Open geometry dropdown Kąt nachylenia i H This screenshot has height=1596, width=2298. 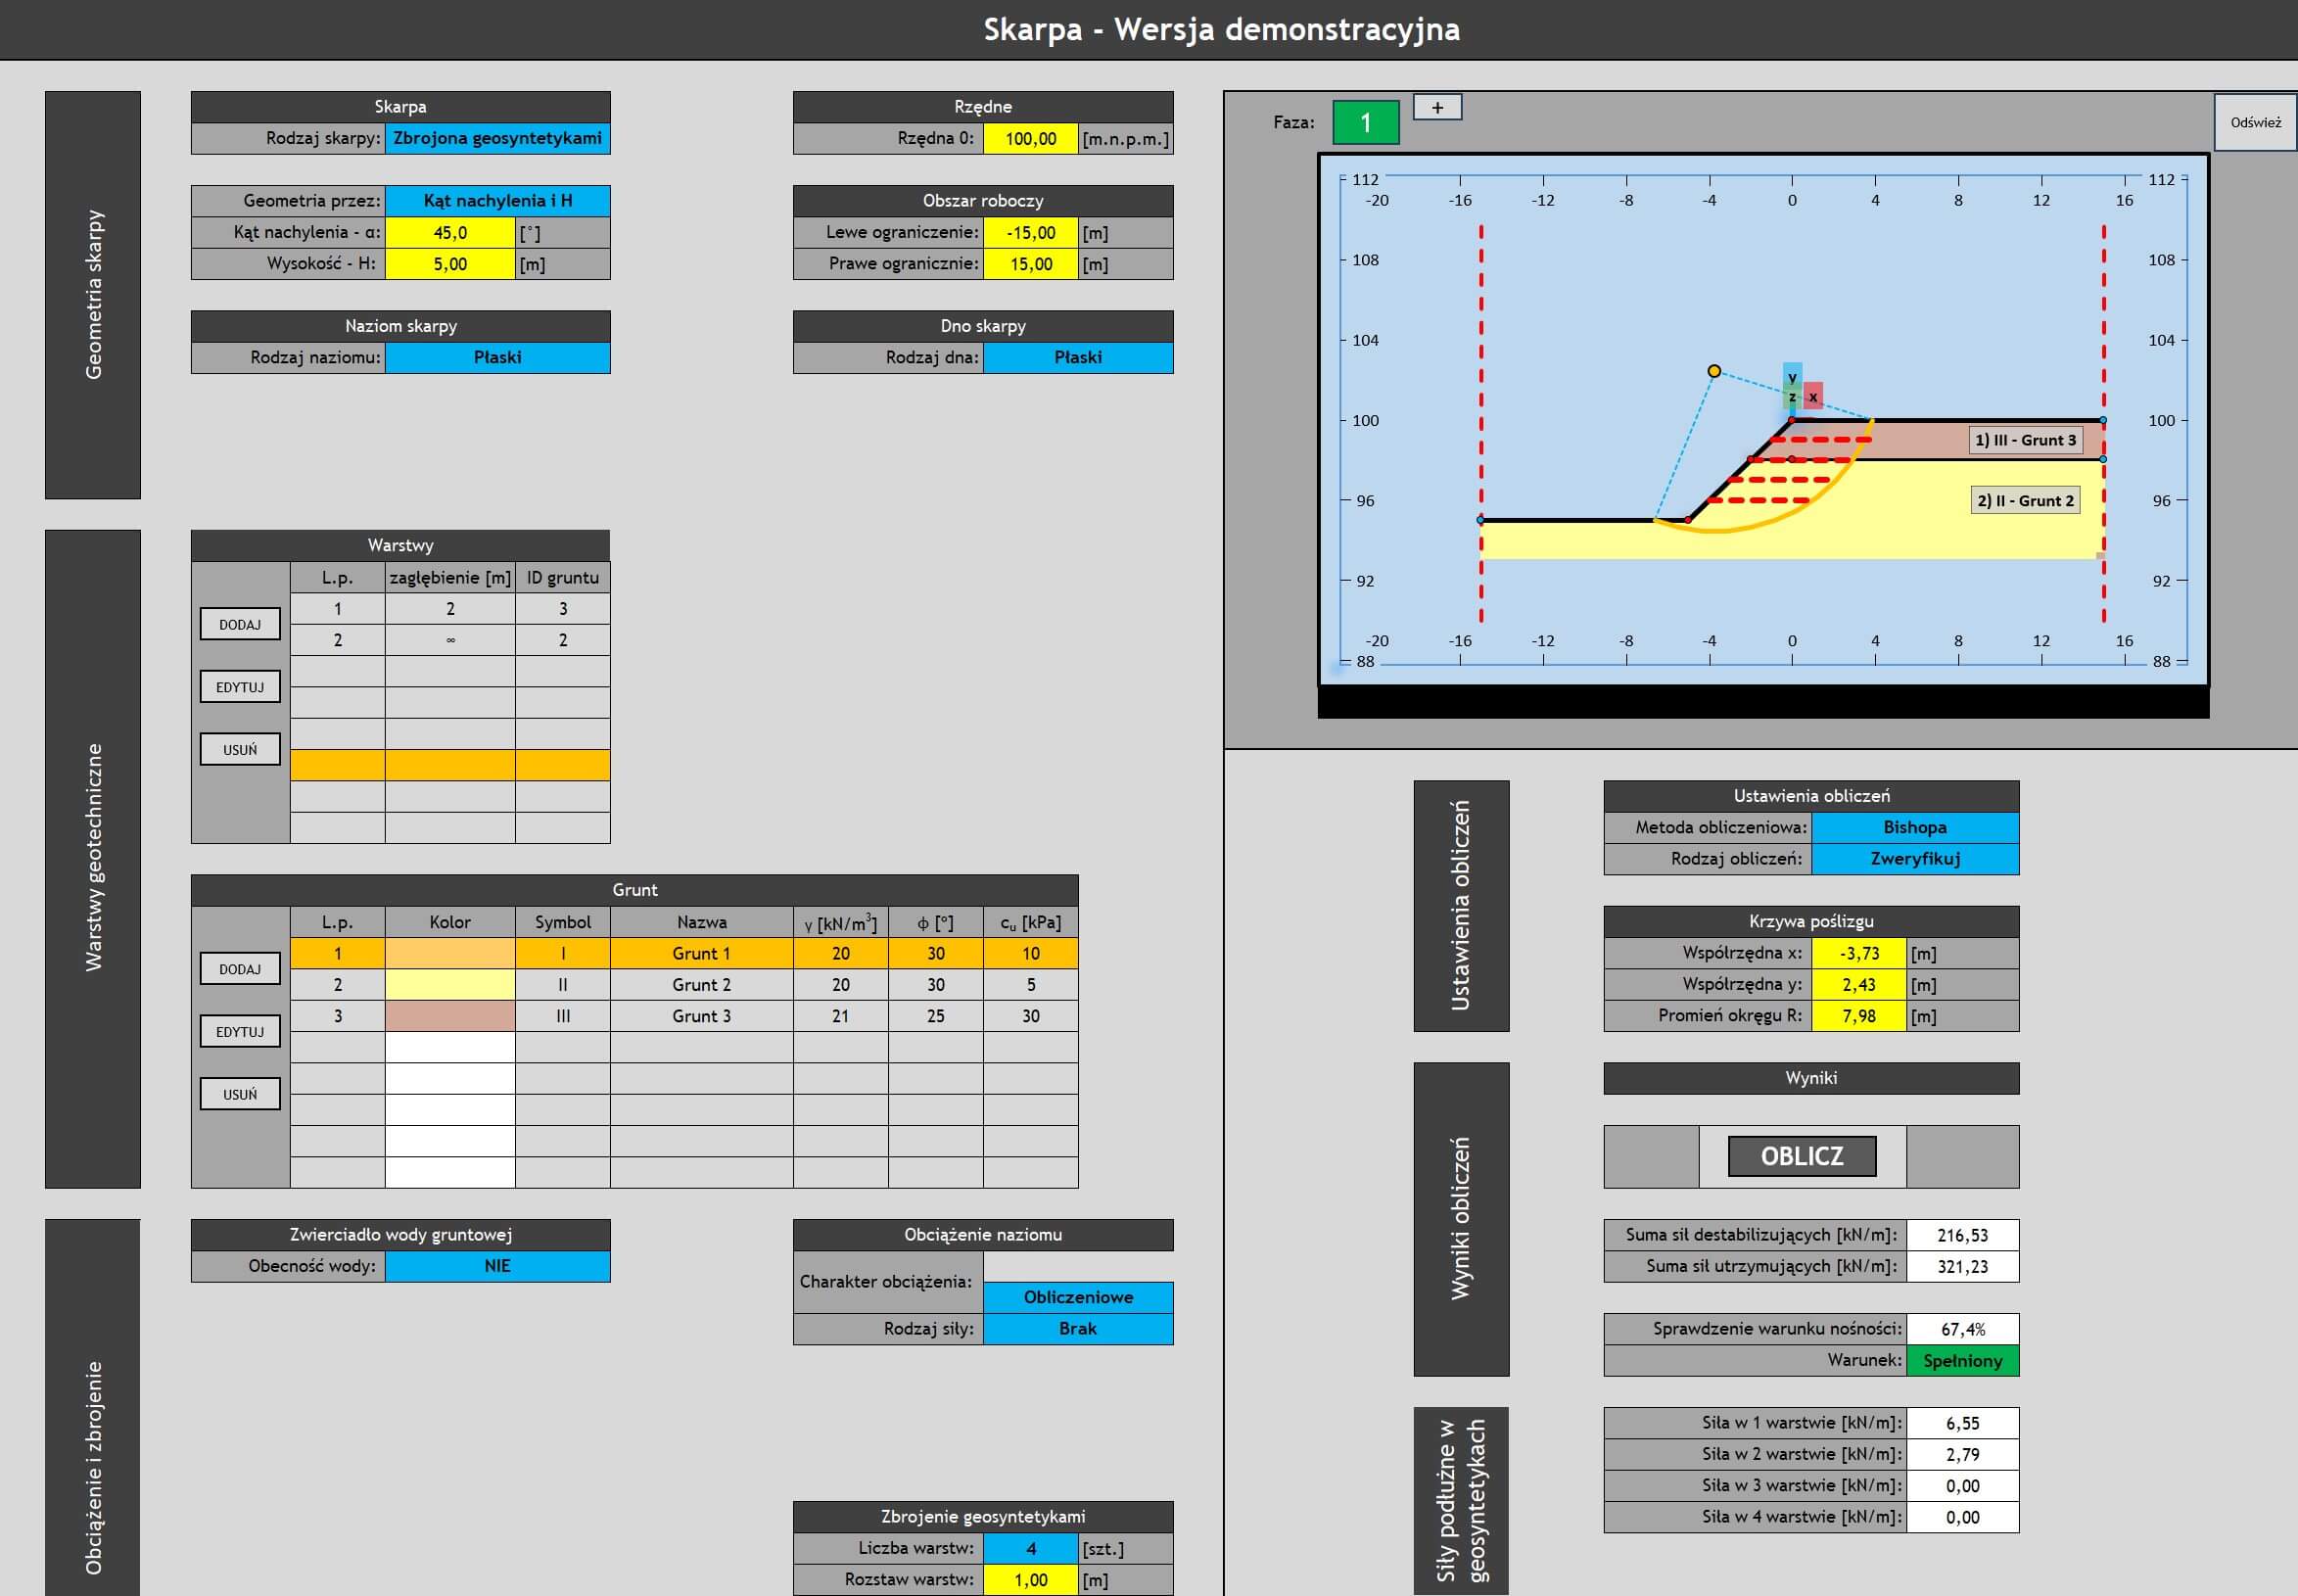click(x=497, y=200)
